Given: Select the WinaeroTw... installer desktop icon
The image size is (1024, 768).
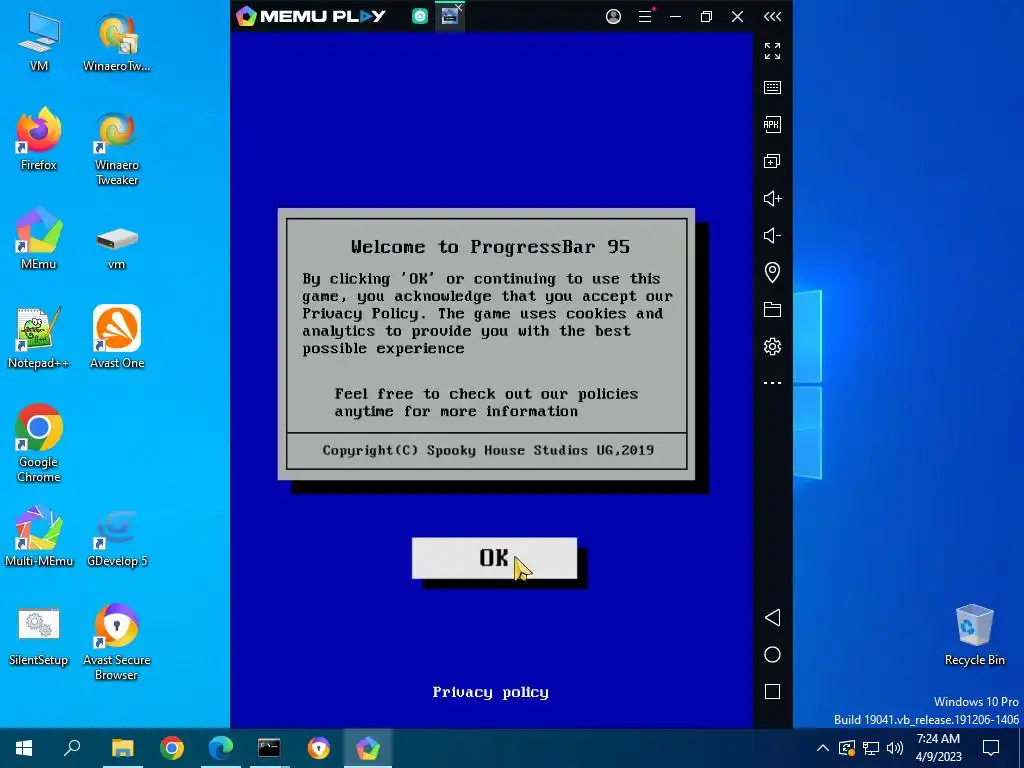Looking at the screenshot, I should coord(117,41).
